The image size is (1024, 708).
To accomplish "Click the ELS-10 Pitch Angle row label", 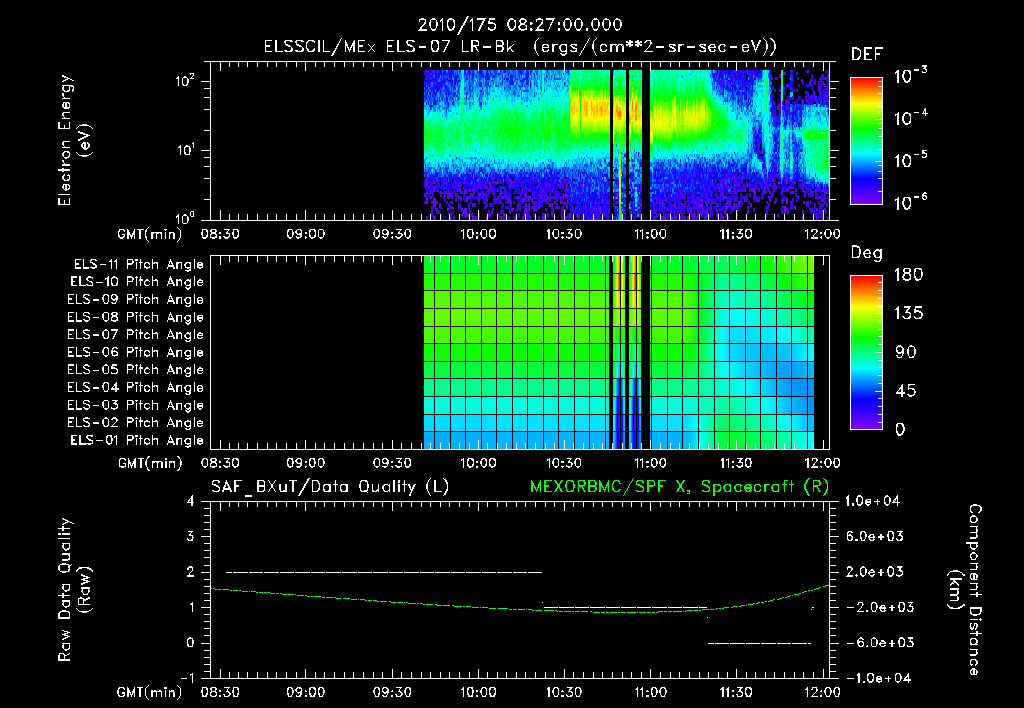I will (x=137, y=282).
